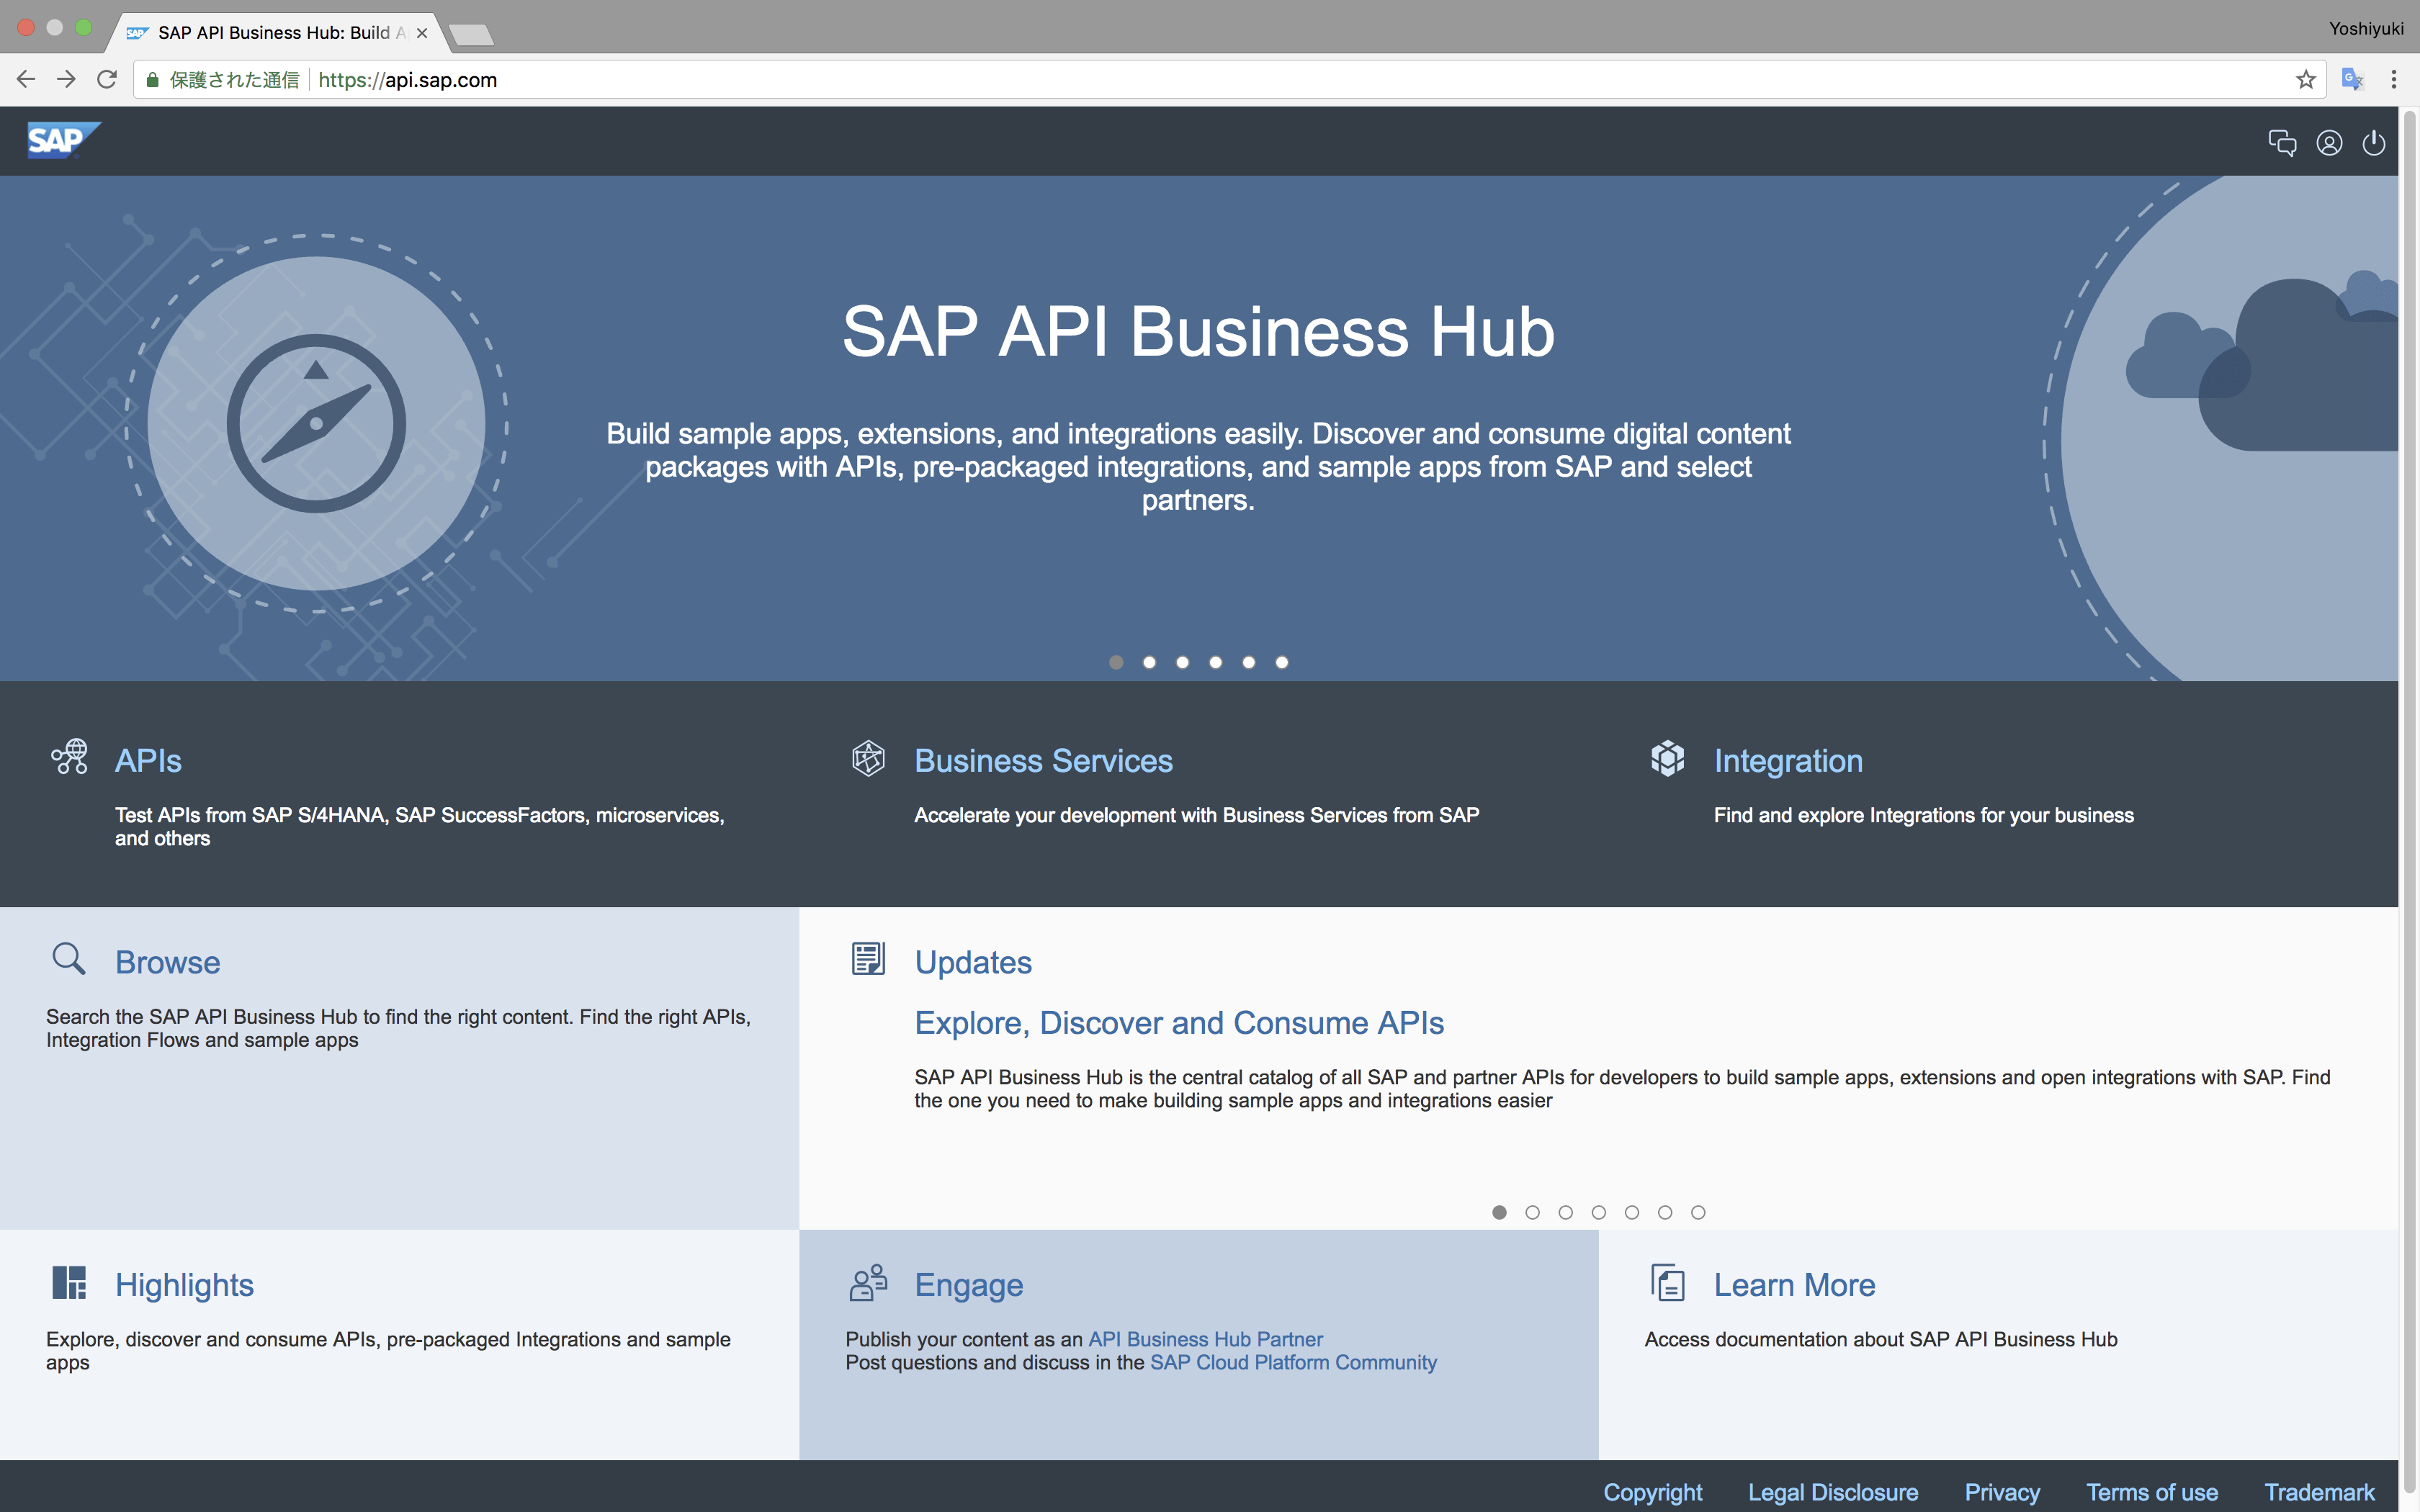
Task: Click the Engage people icon
Action: pos(868,1282)
